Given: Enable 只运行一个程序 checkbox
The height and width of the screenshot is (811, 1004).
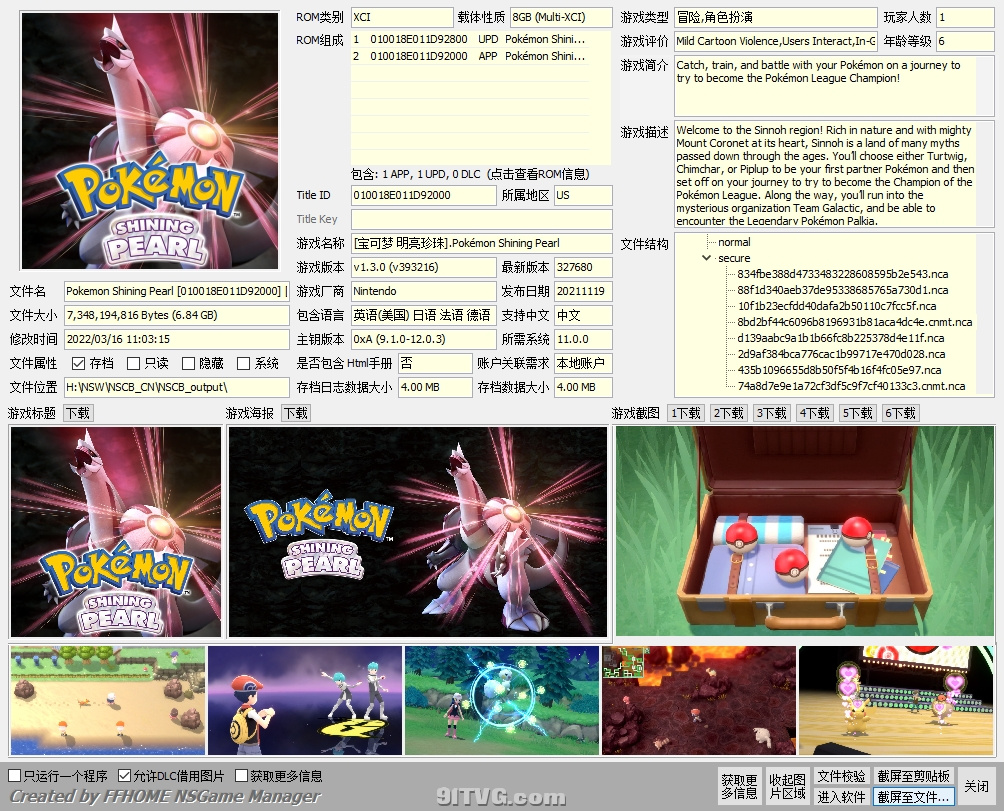Looking at the screenshot, I should (x=14, y=776).
